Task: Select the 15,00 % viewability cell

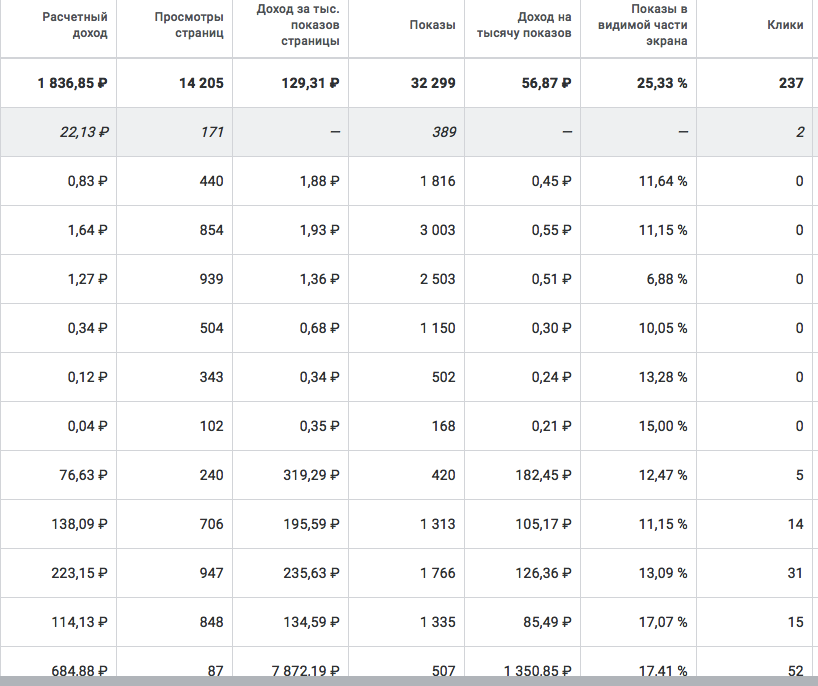Action: (662, 426)
